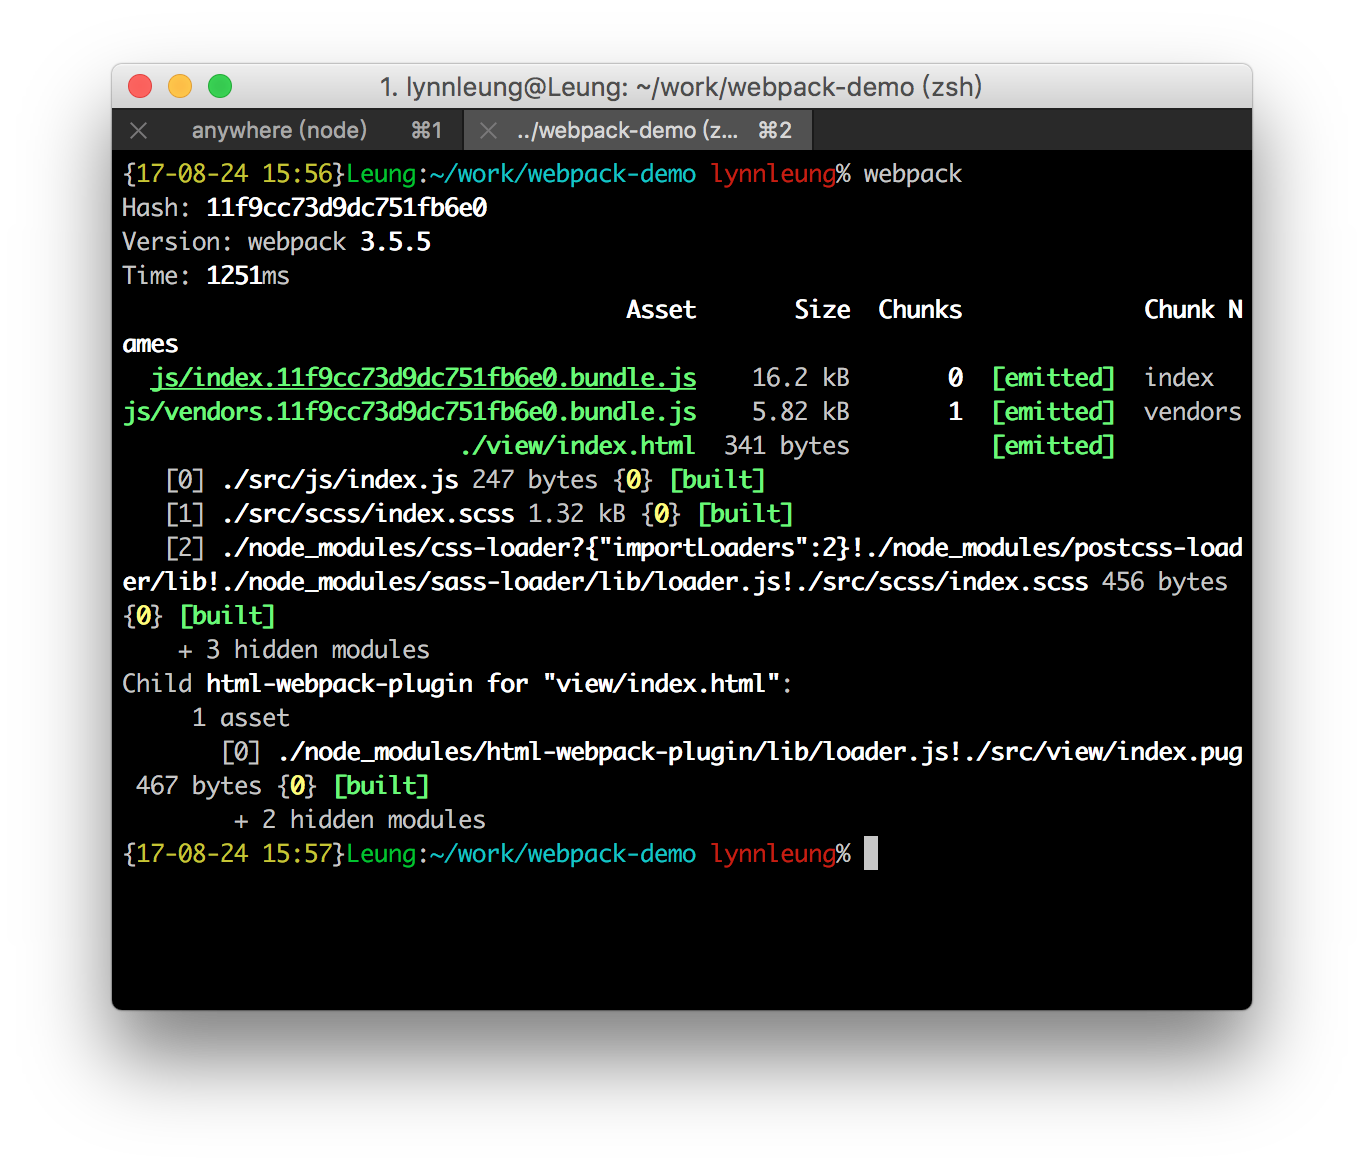Click the js/vendors bundle.js asset path
Image resolution: width=1364 pixels, height=1170 pixels.
point(409,412)
